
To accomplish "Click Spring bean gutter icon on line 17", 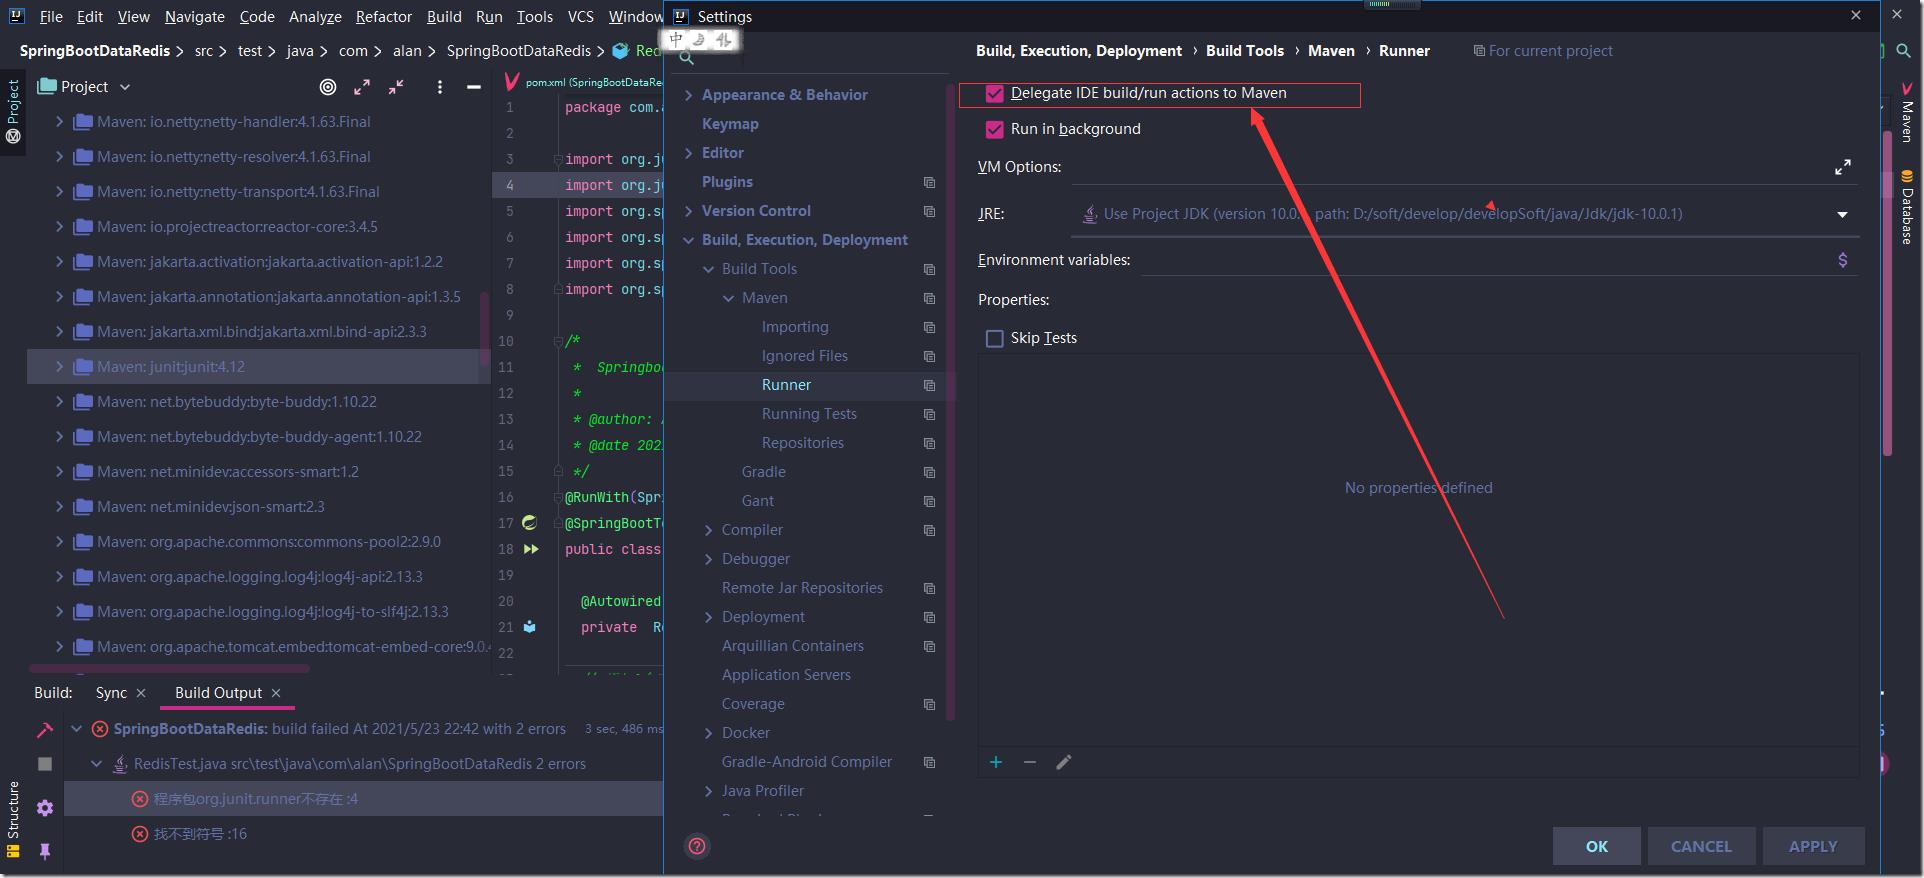I will tap(530, 522).
